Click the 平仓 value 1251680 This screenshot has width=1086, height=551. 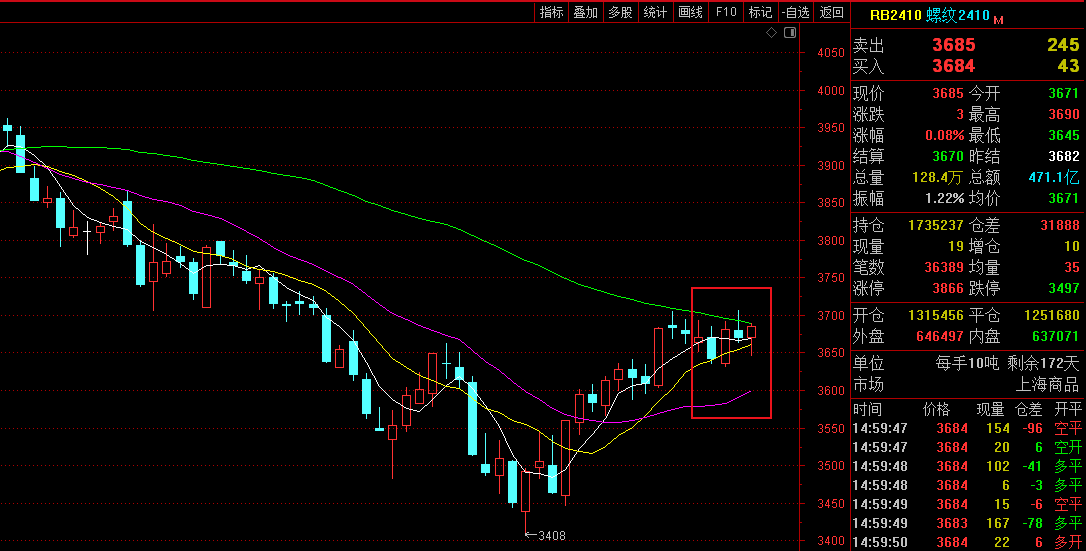[x=1052, y=316]
